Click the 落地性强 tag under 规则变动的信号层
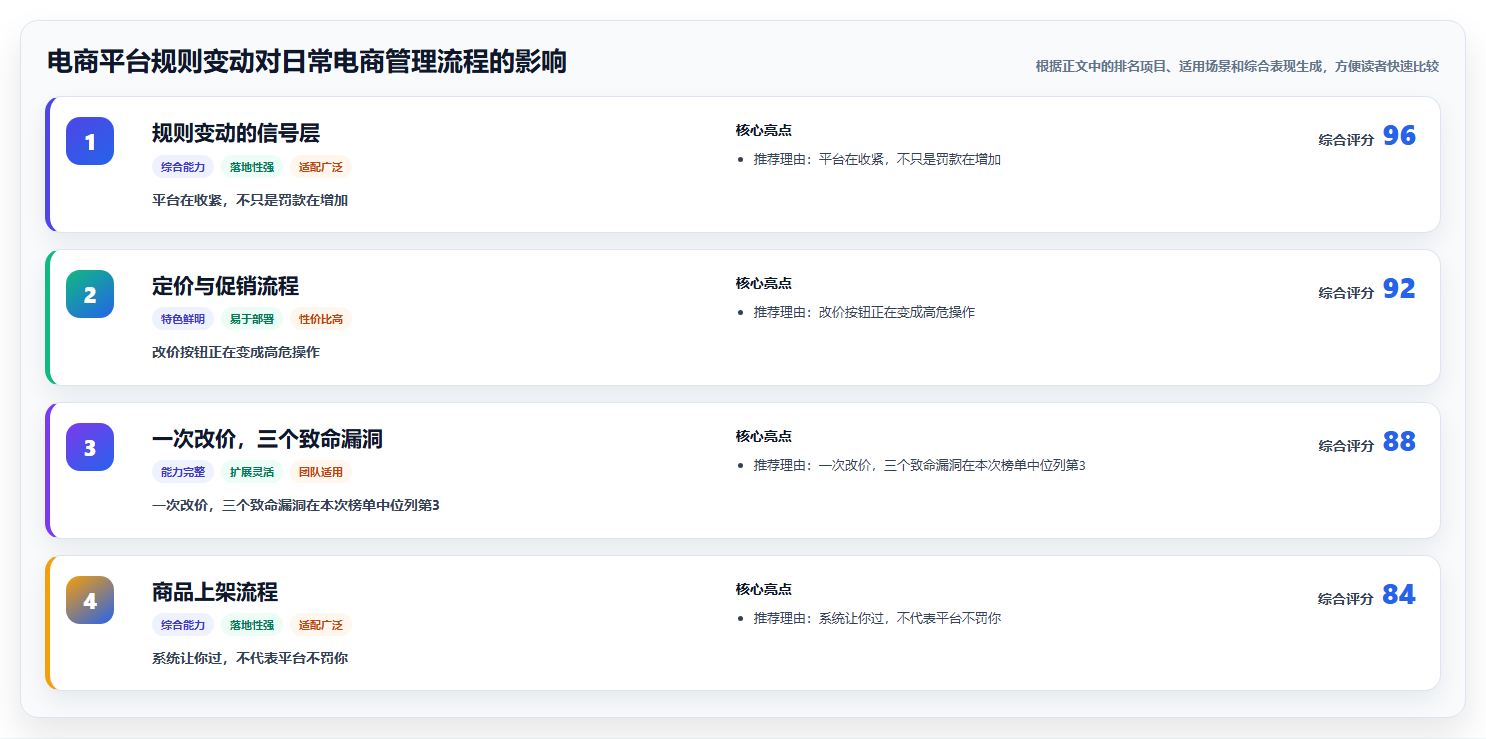Viewport: 1486px width, 739px height. (252, 167)
